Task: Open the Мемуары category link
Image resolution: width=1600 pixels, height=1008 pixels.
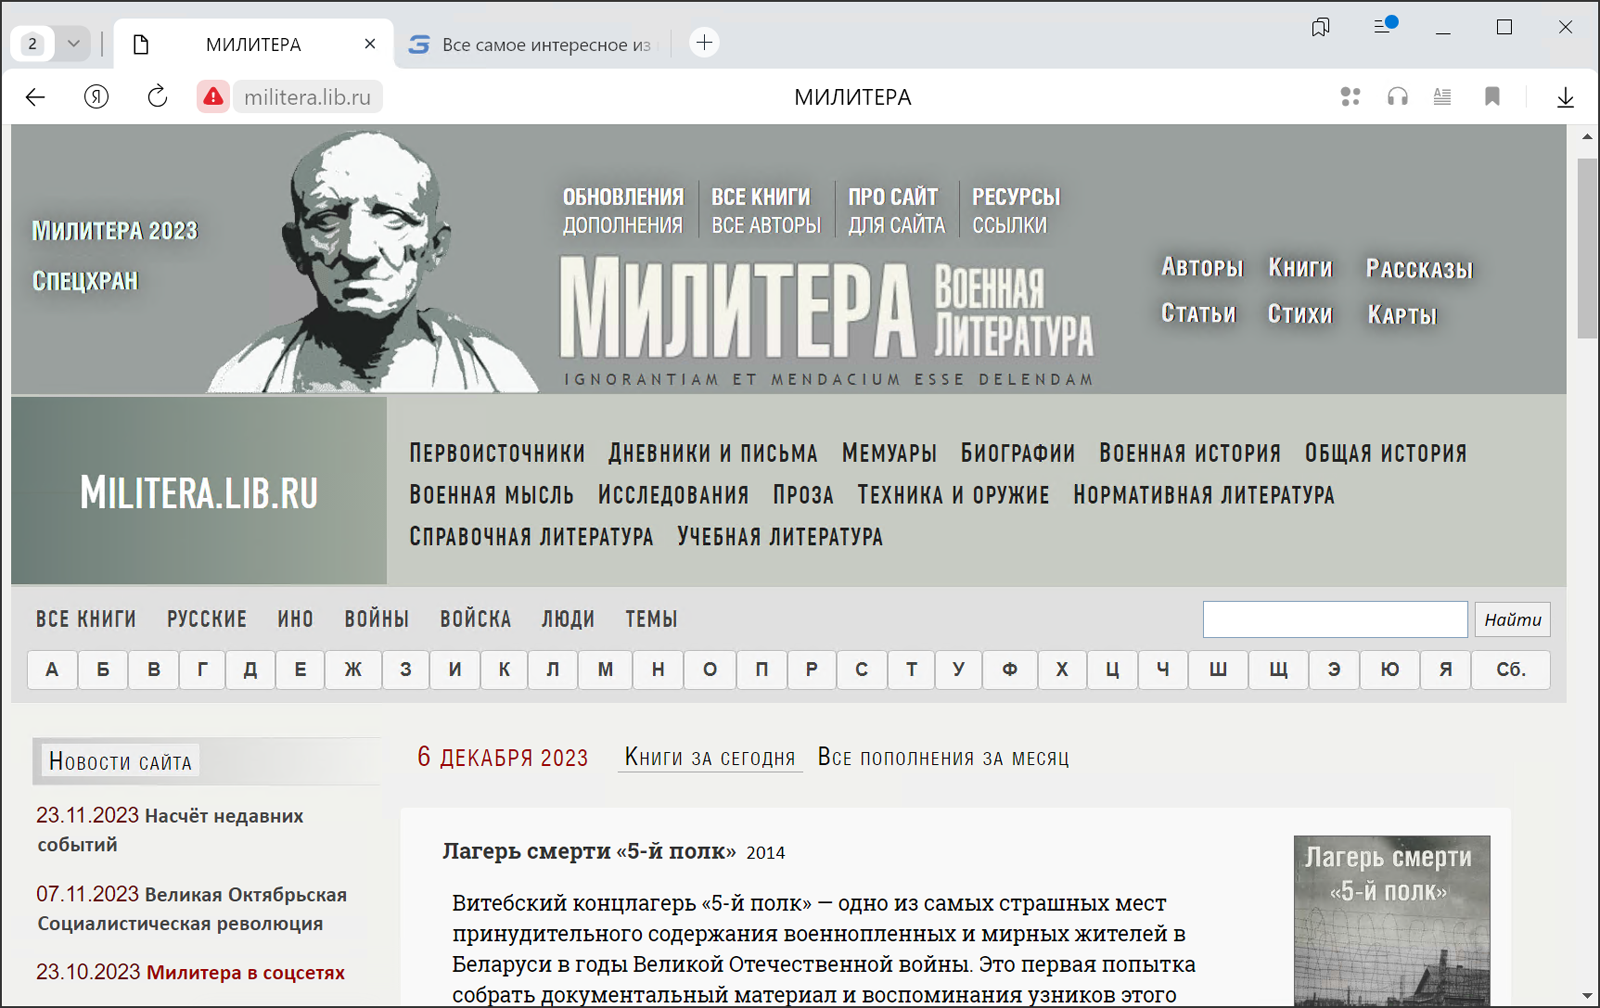Action: click(x=889, y=454)
